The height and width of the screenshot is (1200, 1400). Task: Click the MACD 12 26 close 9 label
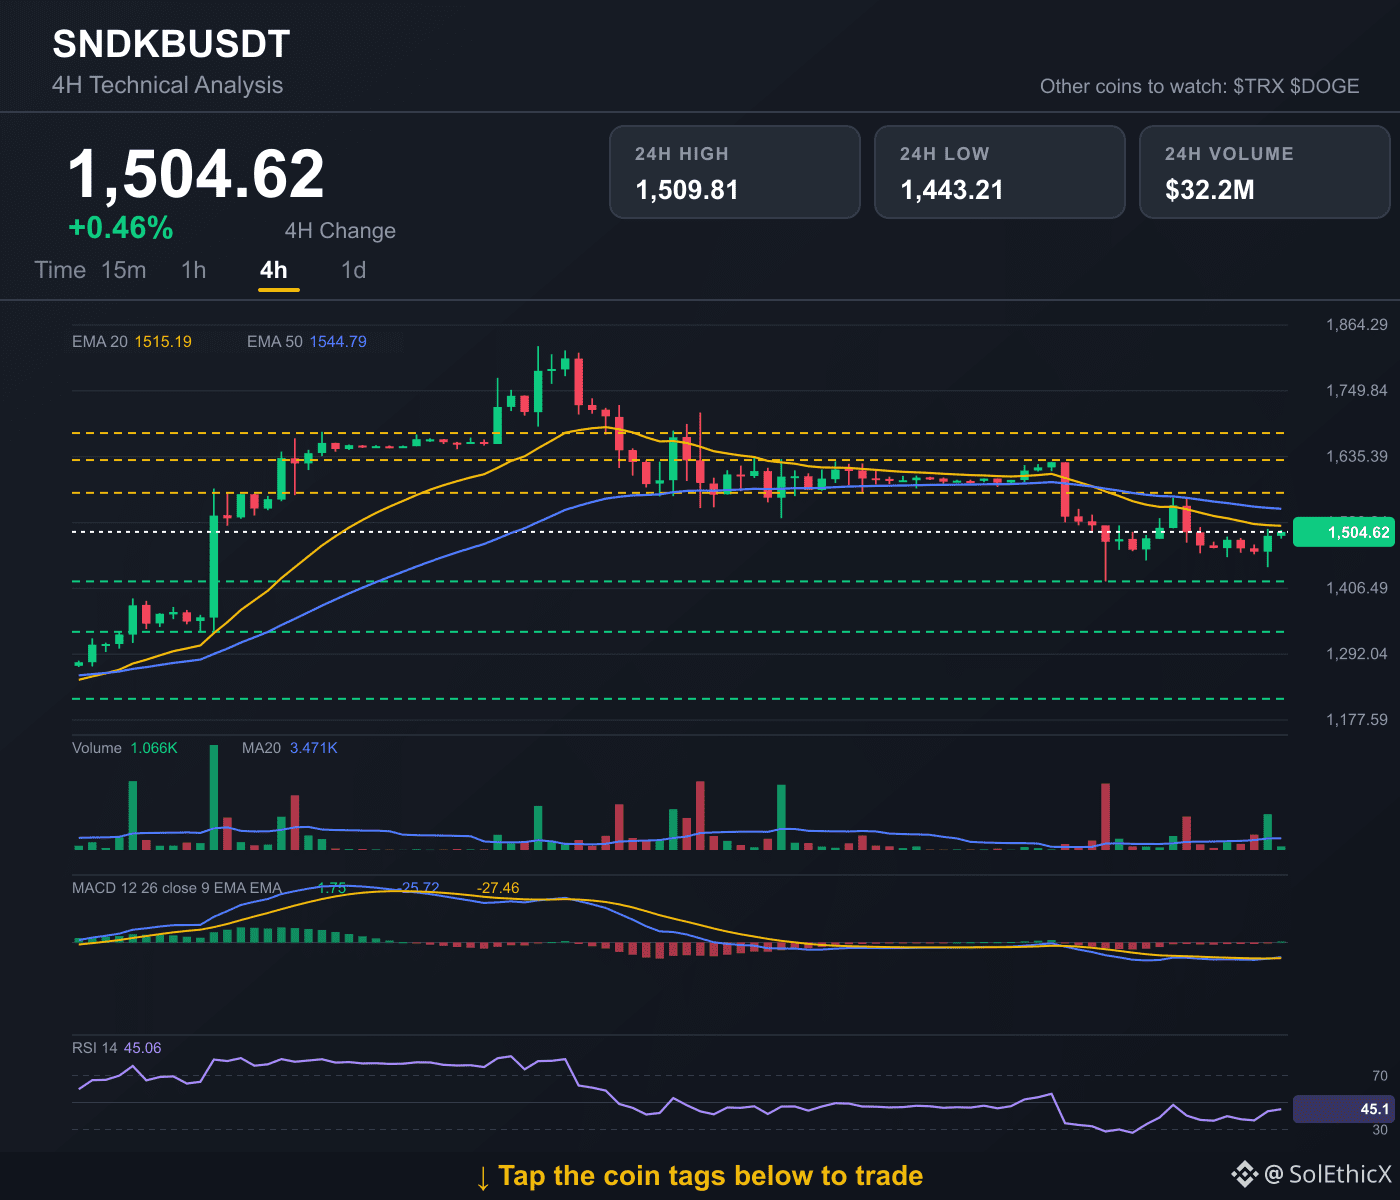(177, 888)
